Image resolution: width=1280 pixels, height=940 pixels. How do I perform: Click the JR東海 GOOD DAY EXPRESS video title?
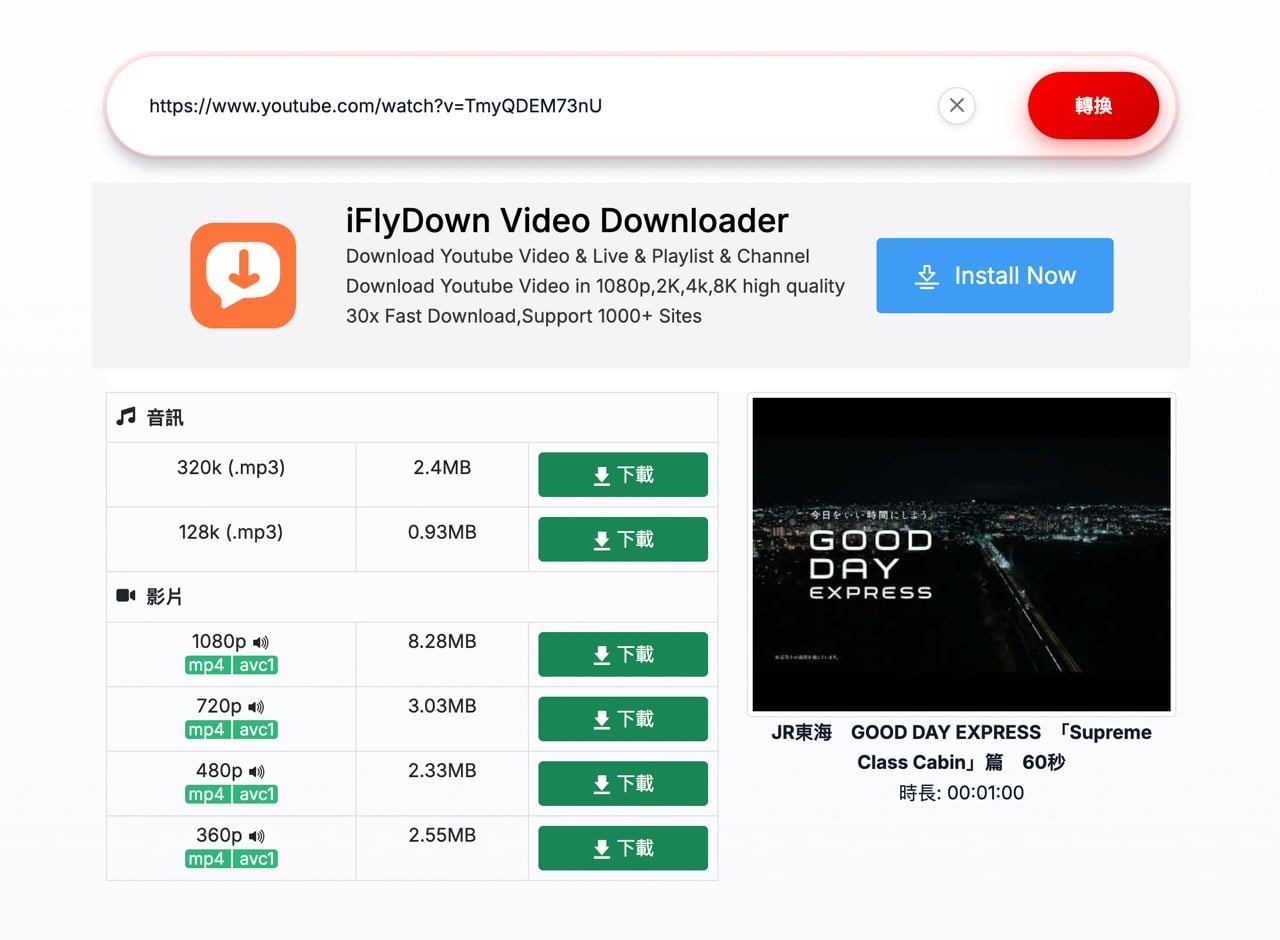(x=961, y=747)
